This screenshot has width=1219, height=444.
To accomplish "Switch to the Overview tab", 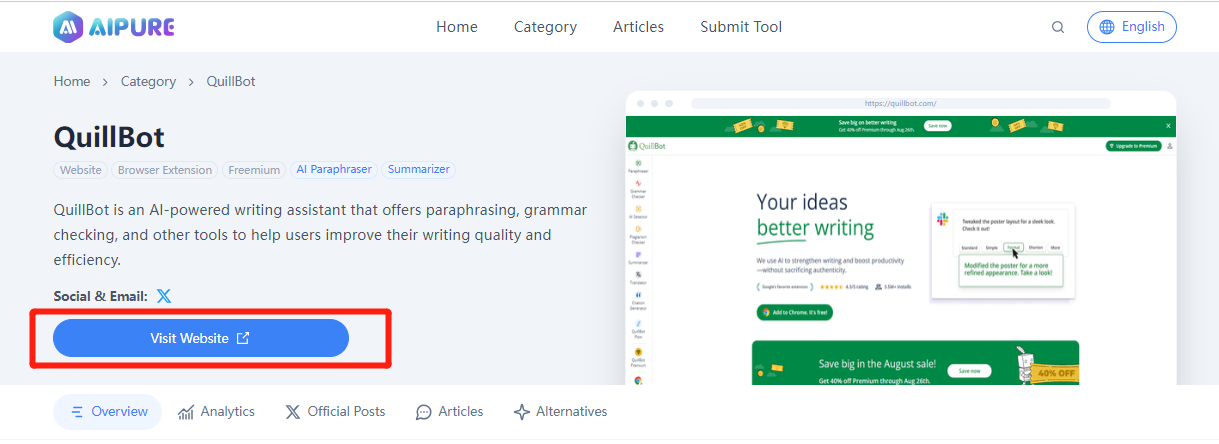I will point(108,411).
